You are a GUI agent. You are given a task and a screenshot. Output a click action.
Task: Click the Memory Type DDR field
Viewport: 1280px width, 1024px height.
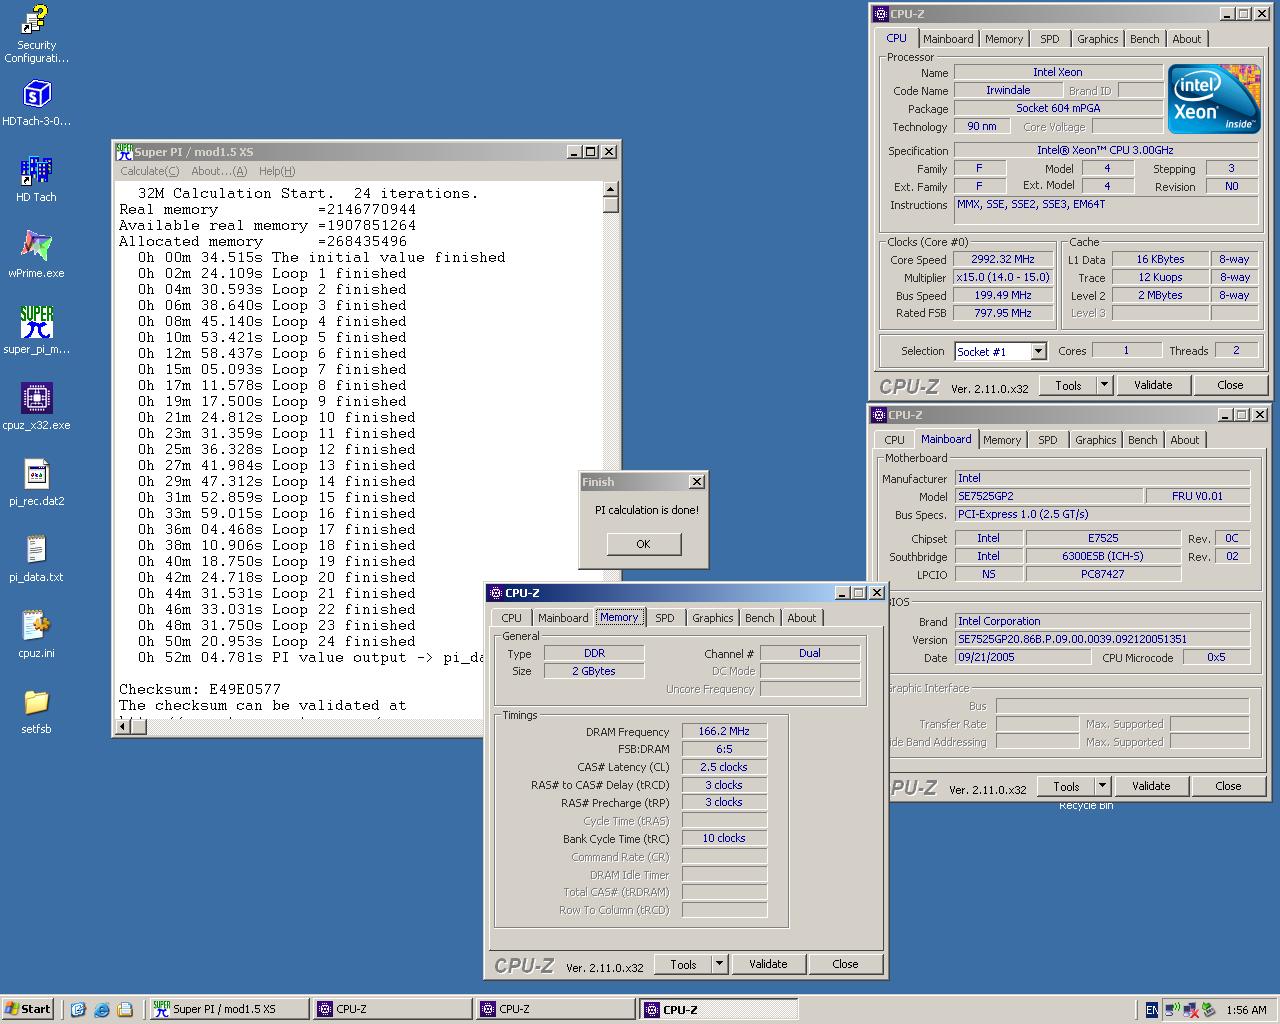[x=594, y=653]
